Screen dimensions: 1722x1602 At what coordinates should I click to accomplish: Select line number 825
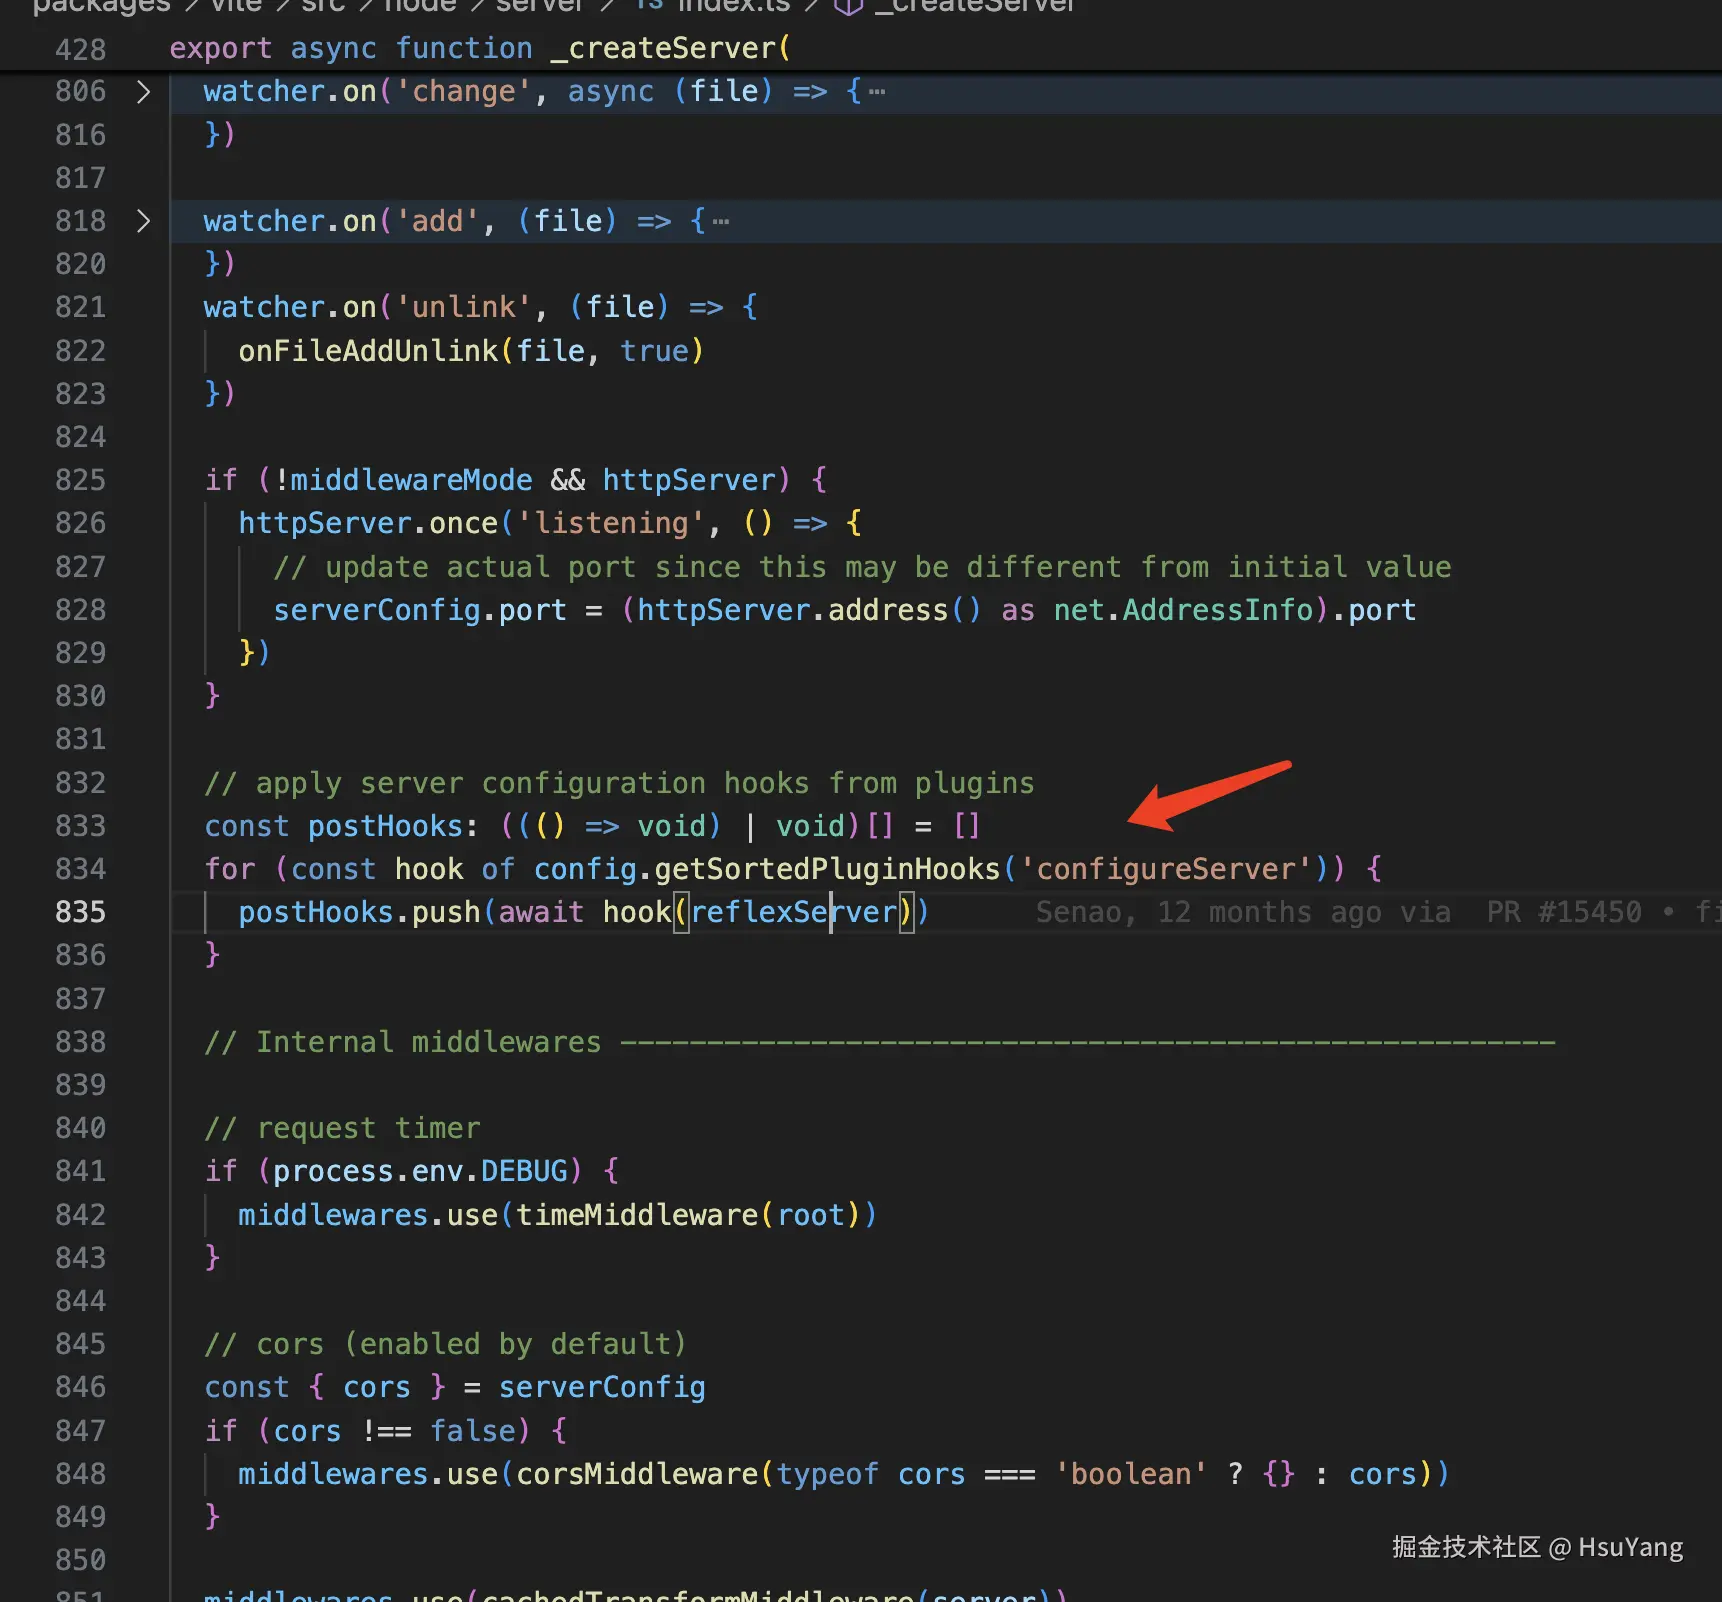tap(80, 480)
